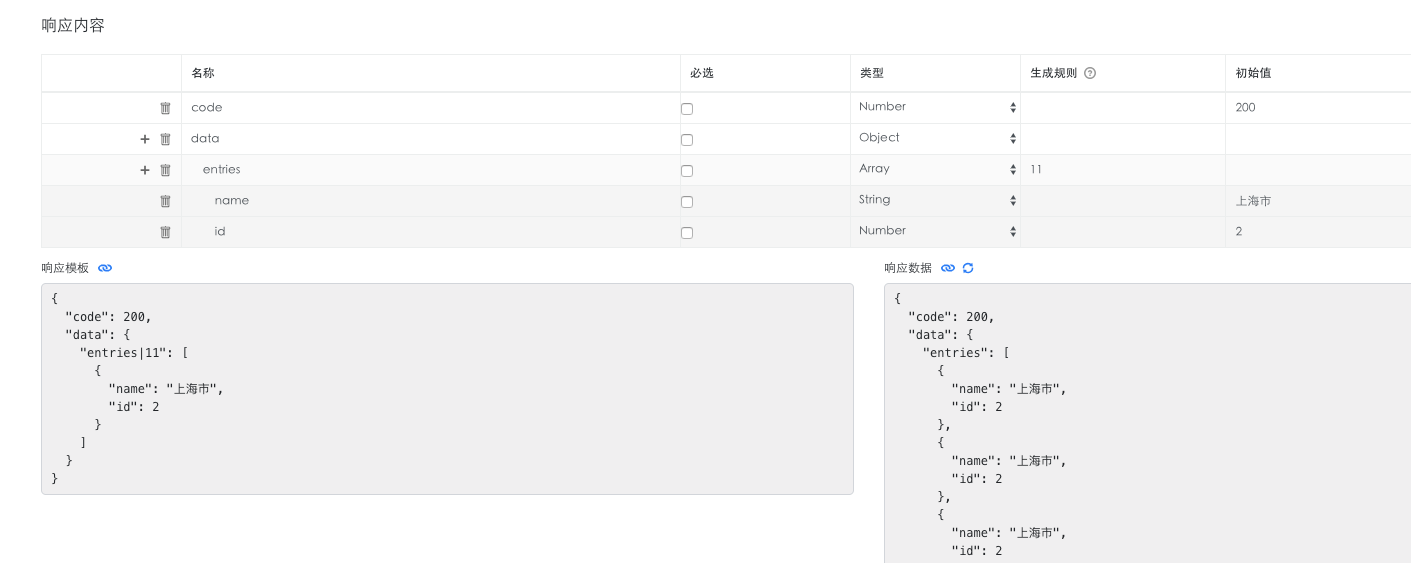Delete the data row with trash icon

(x=166, y=139)
